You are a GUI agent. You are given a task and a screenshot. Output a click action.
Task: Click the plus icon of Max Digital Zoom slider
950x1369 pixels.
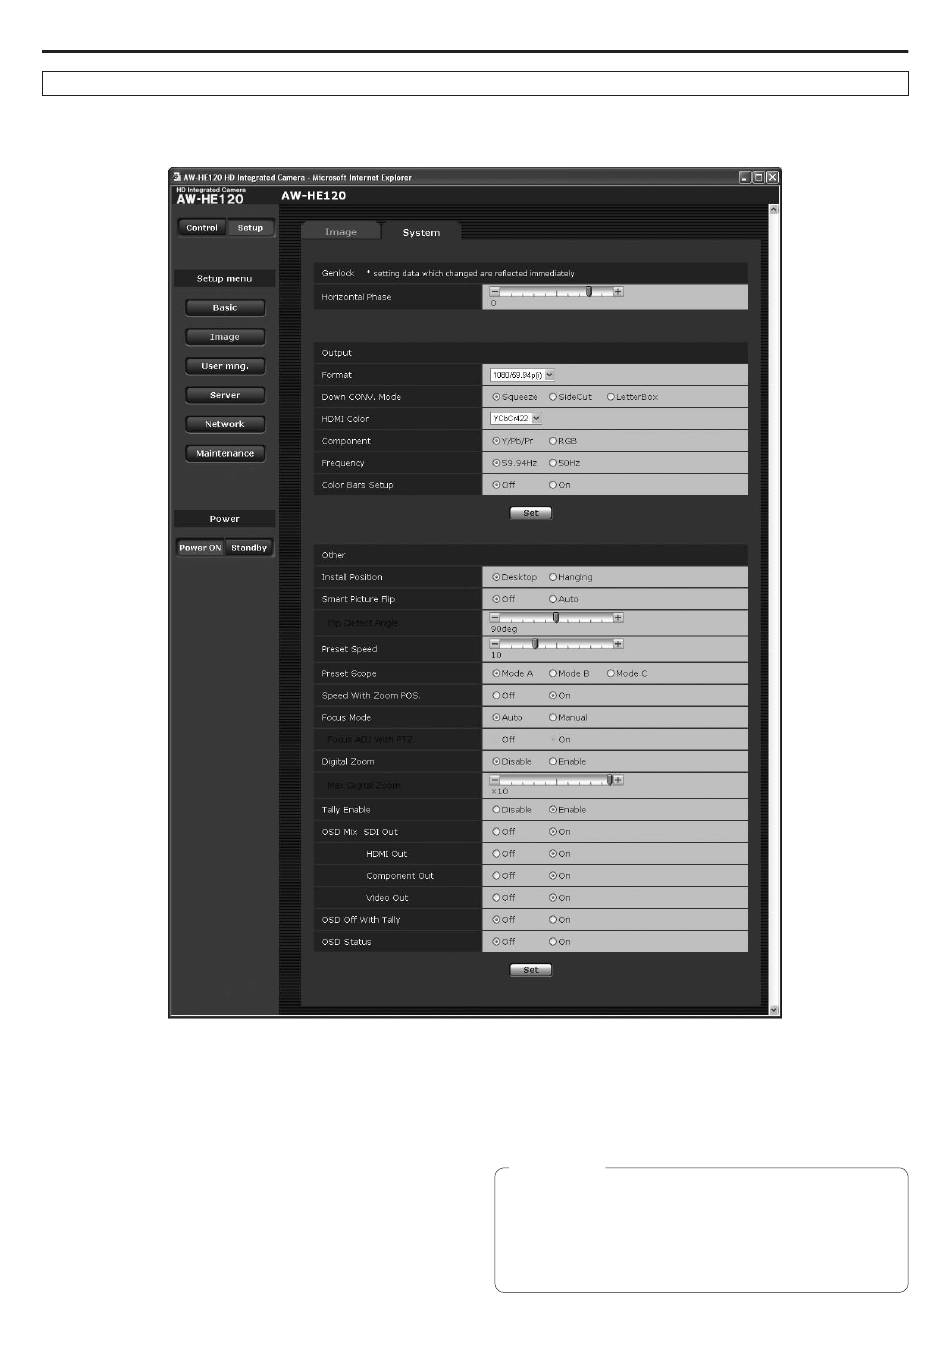pos(618,780)
